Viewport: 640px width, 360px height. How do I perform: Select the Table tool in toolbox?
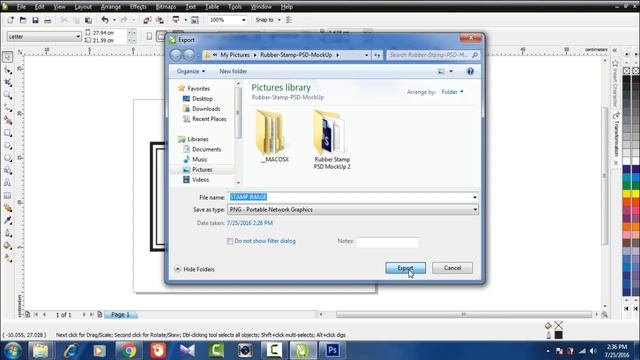point(7,196)
